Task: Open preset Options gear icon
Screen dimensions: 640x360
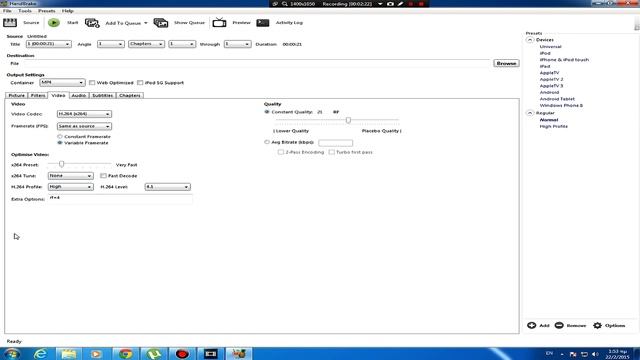Action: click(598, 325)
